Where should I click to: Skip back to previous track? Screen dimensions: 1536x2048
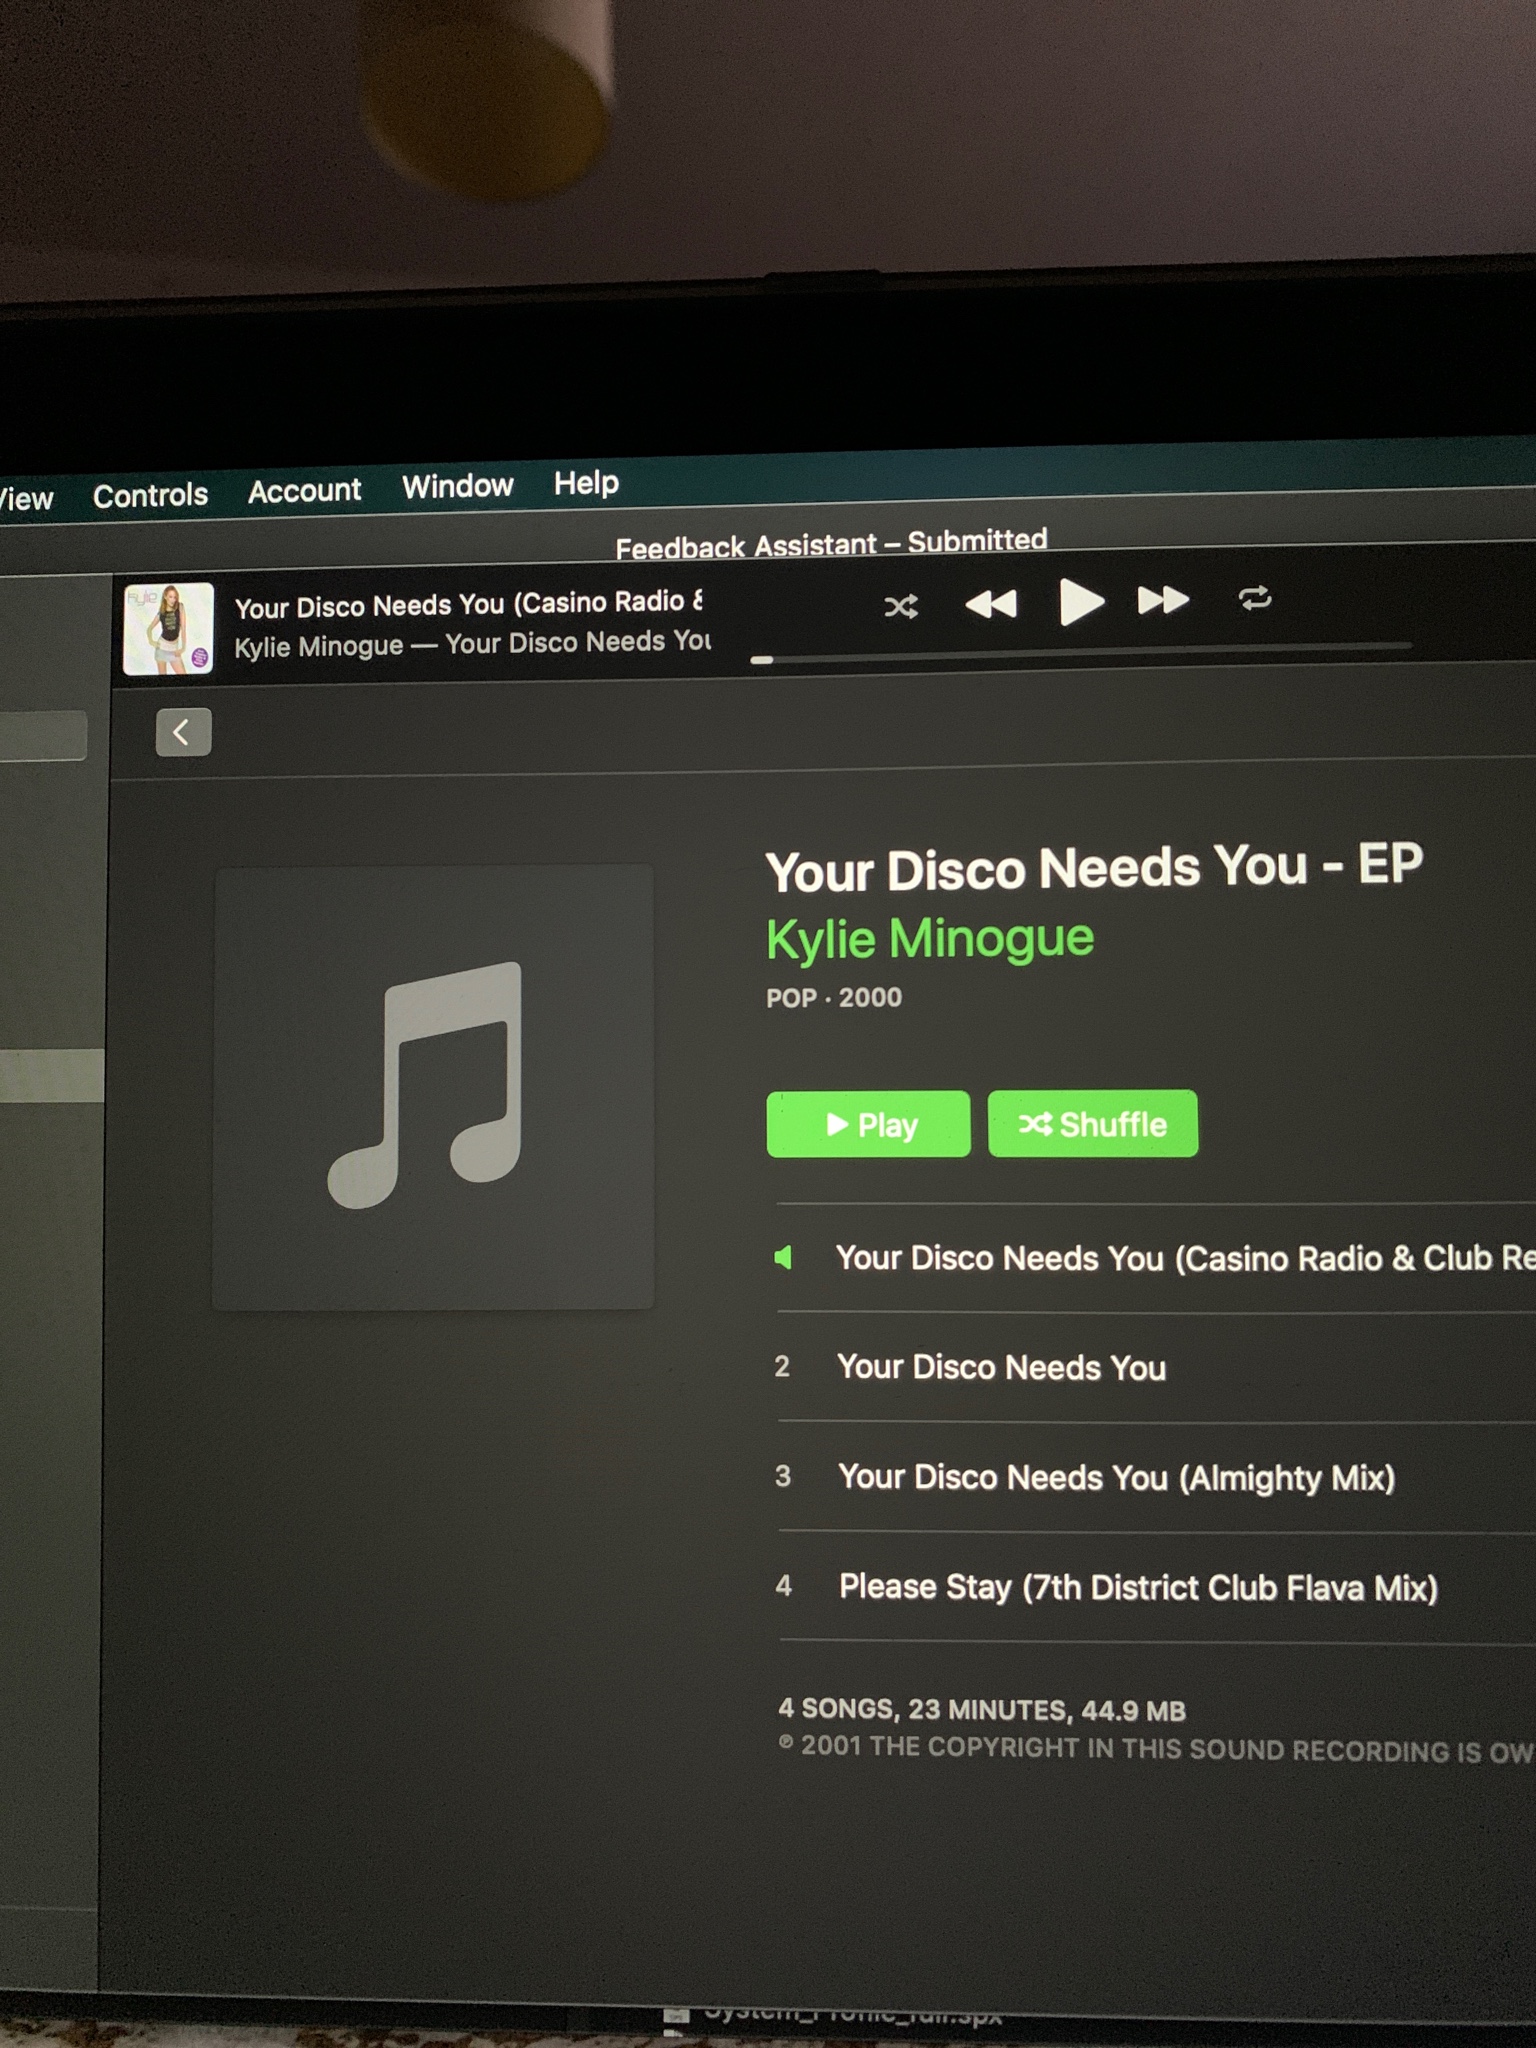991,604
